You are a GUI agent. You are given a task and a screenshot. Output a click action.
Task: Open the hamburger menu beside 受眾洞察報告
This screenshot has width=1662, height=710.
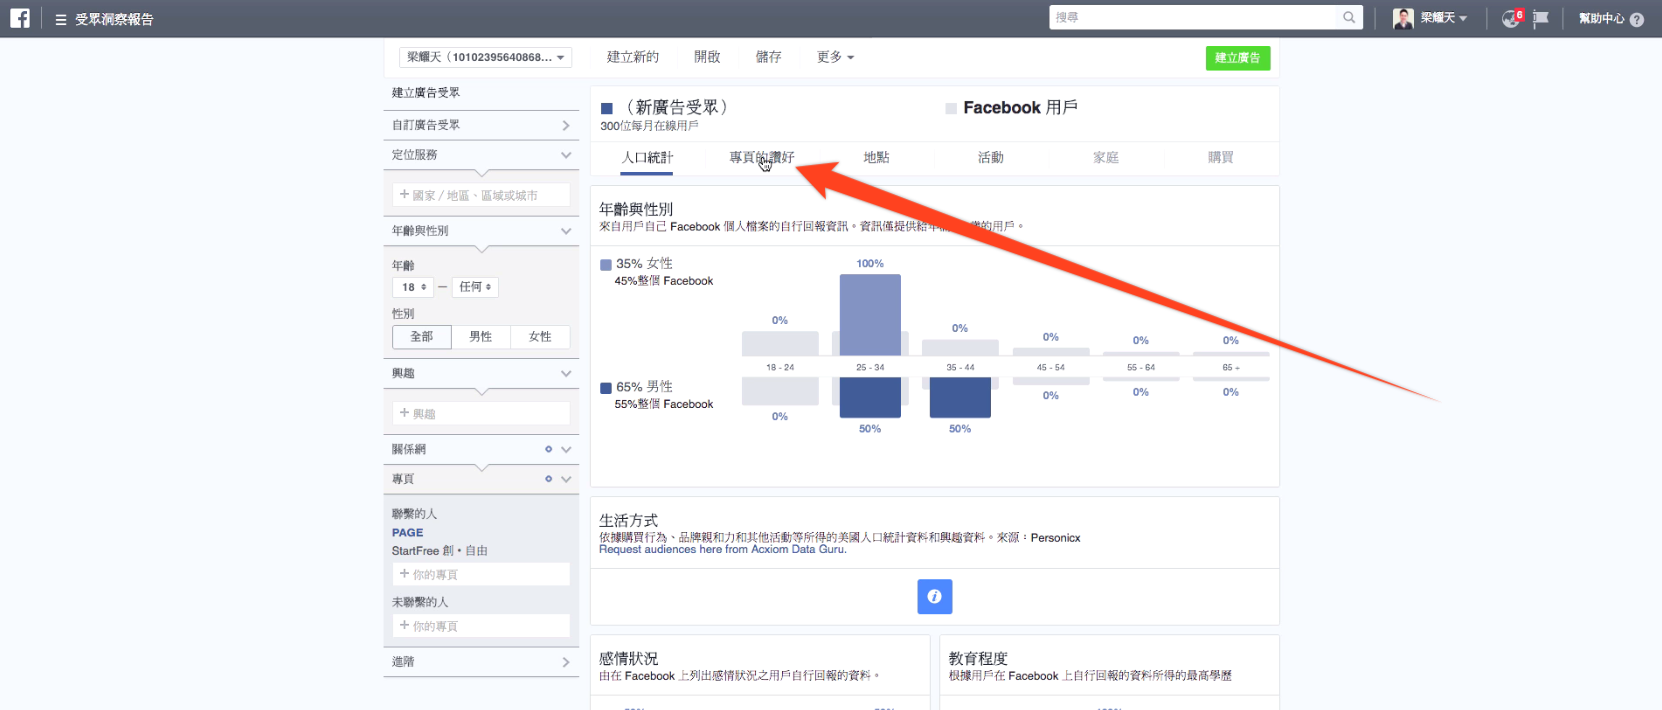(61, 19)
